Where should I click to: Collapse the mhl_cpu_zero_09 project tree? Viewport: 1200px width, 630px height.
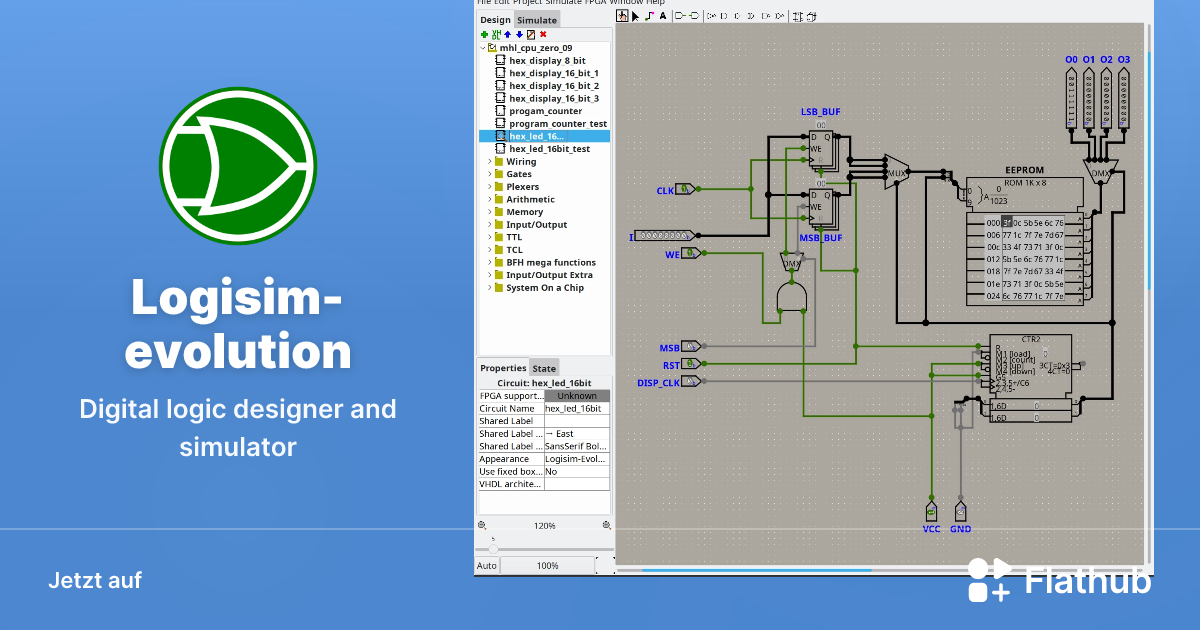pyautogui.click(x=485, y=47)
